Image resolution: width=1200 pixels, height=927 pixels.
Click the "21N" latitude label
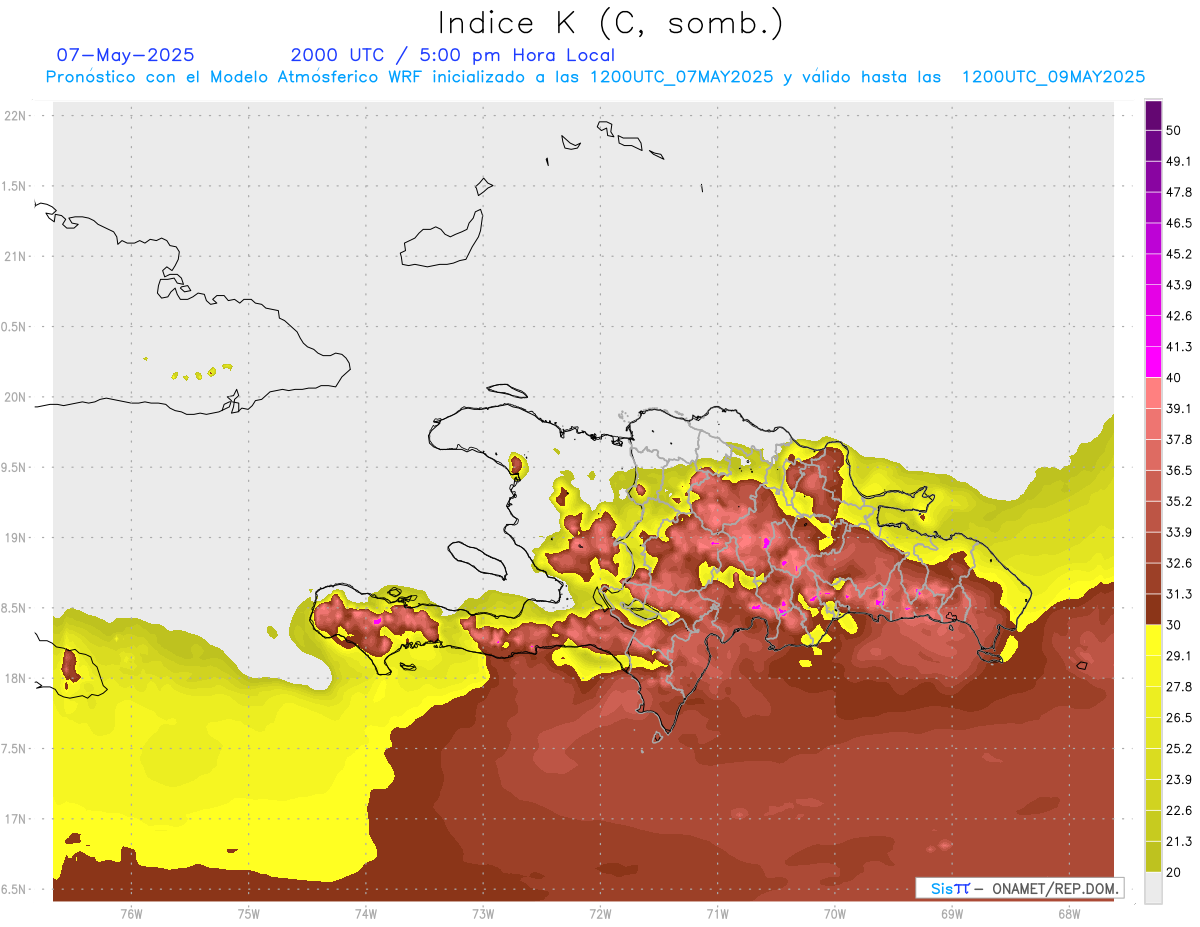[15, 257]
